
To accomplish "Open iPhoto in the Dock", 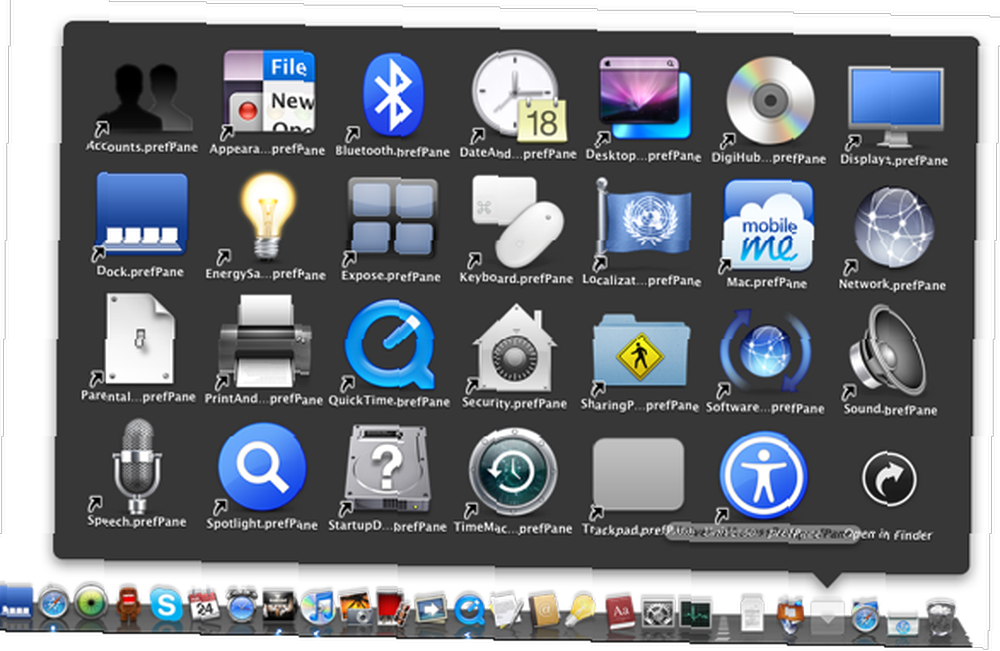I will coord(356,607).
